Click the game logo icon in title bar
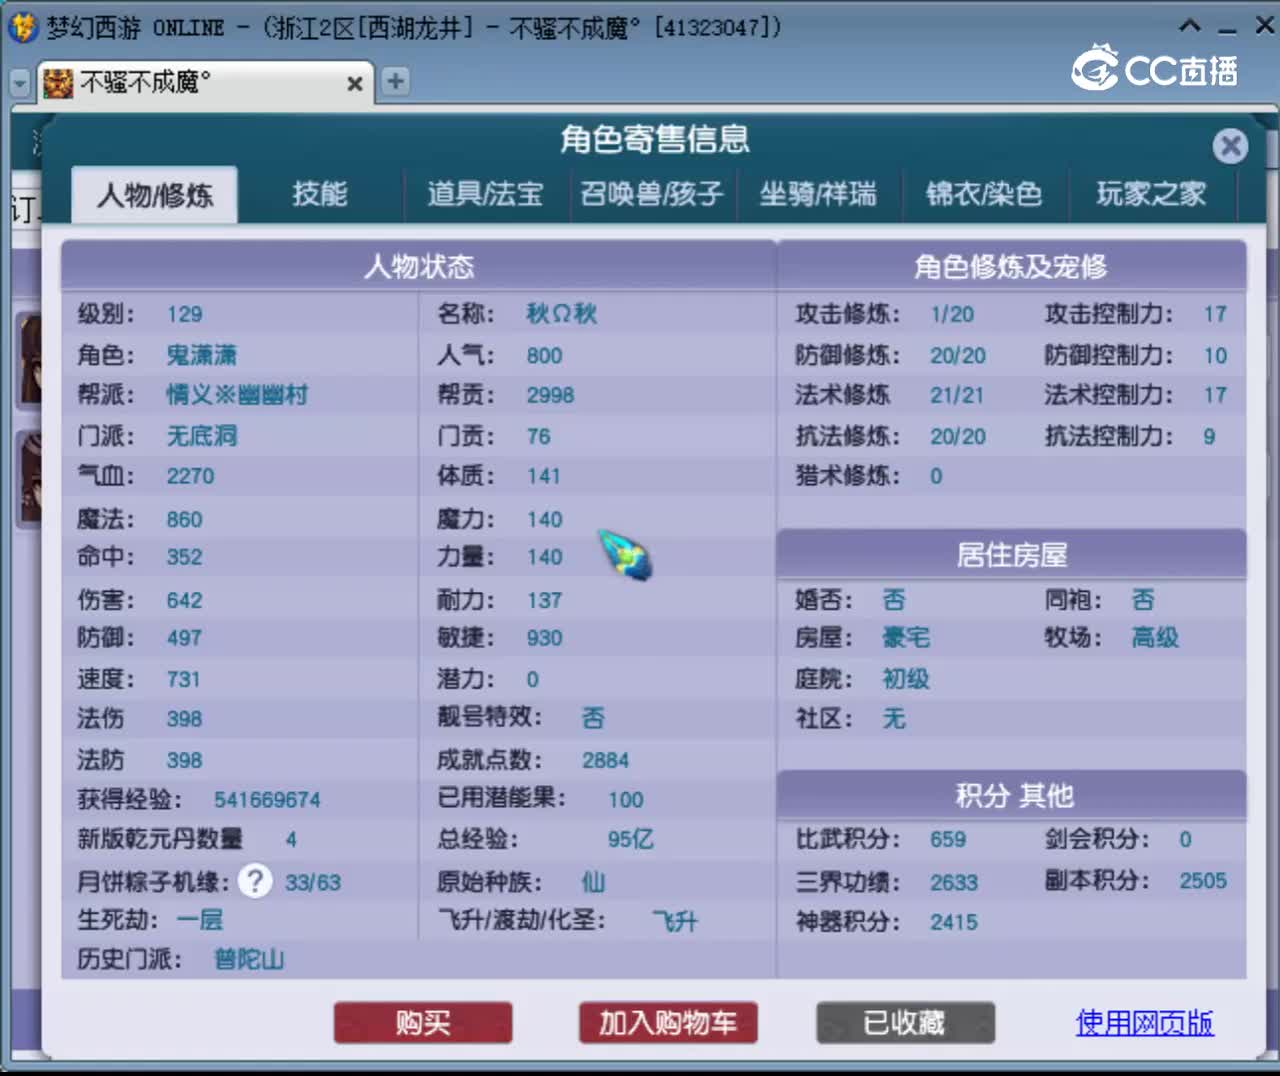1280x1076 pixels. 21,27
